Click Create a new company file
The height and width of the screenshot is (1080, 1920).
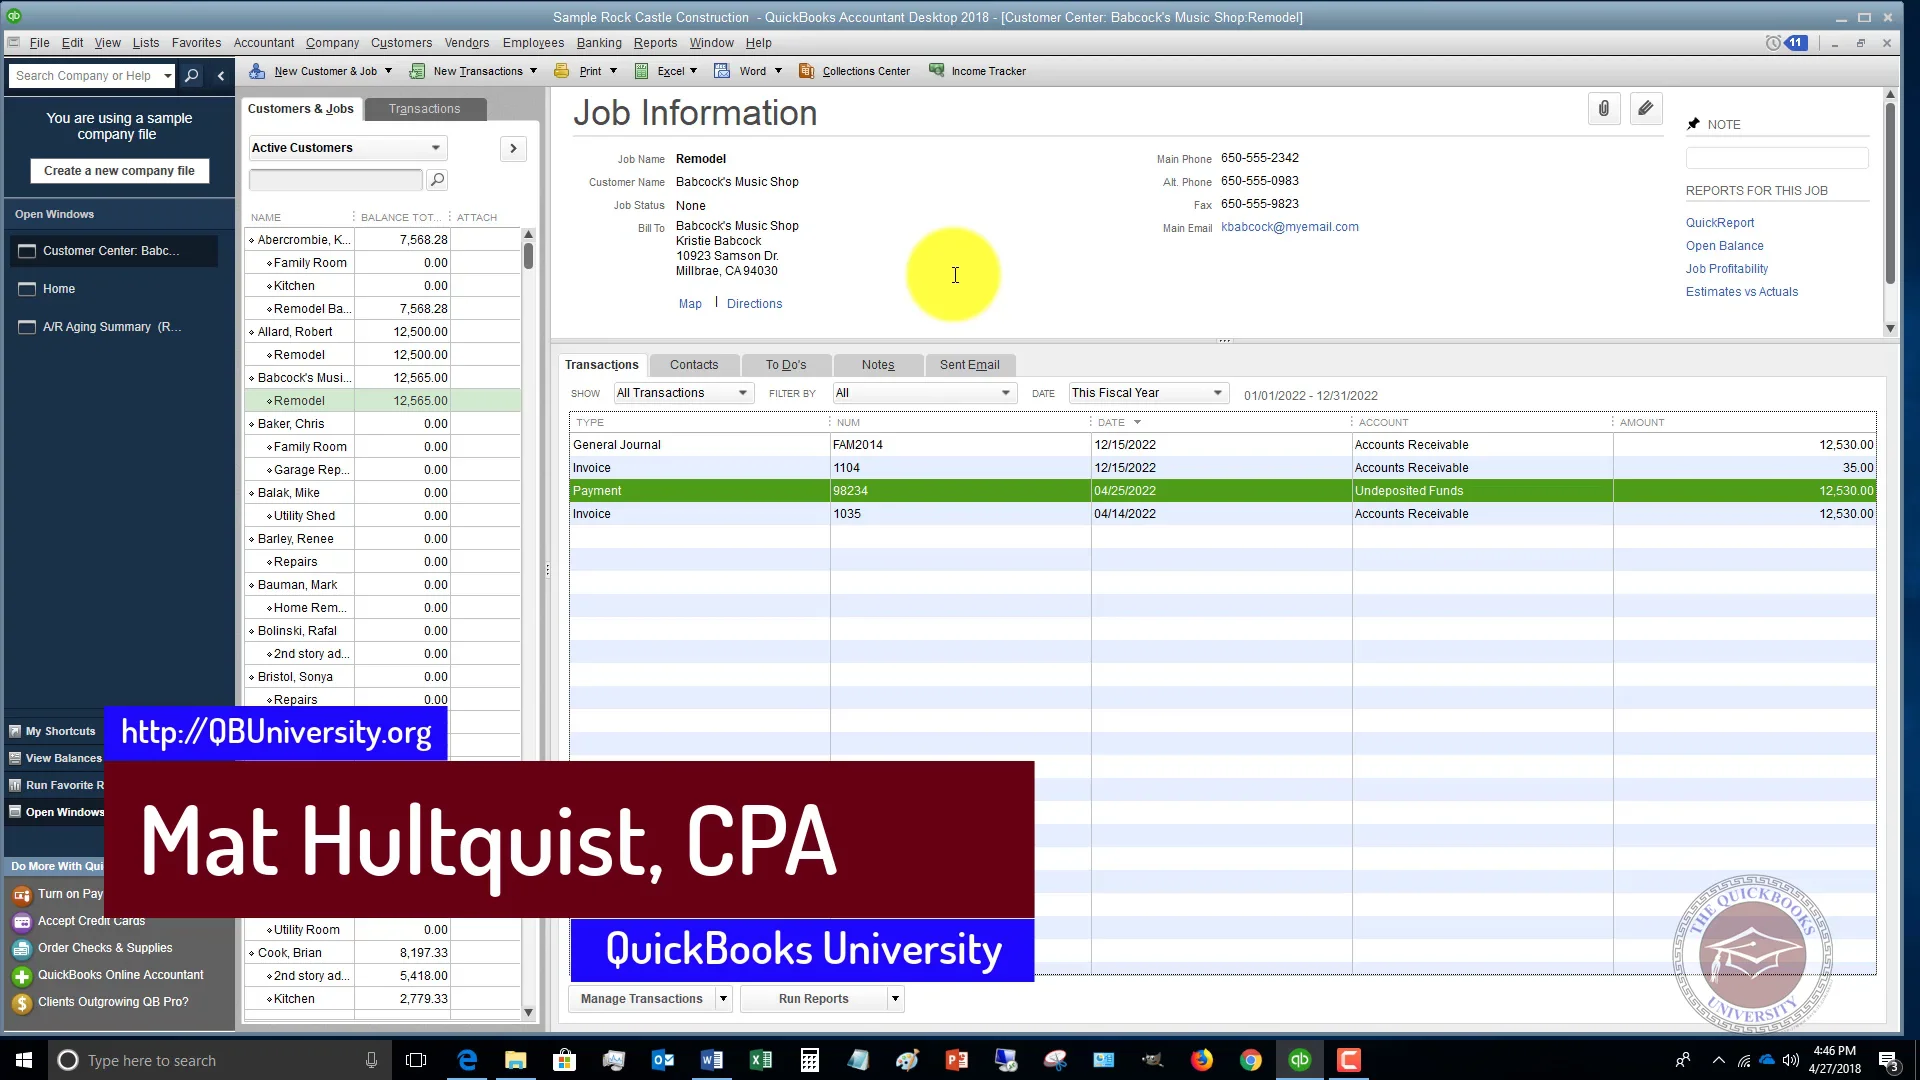pyautogui.click(x=119, y=171)
